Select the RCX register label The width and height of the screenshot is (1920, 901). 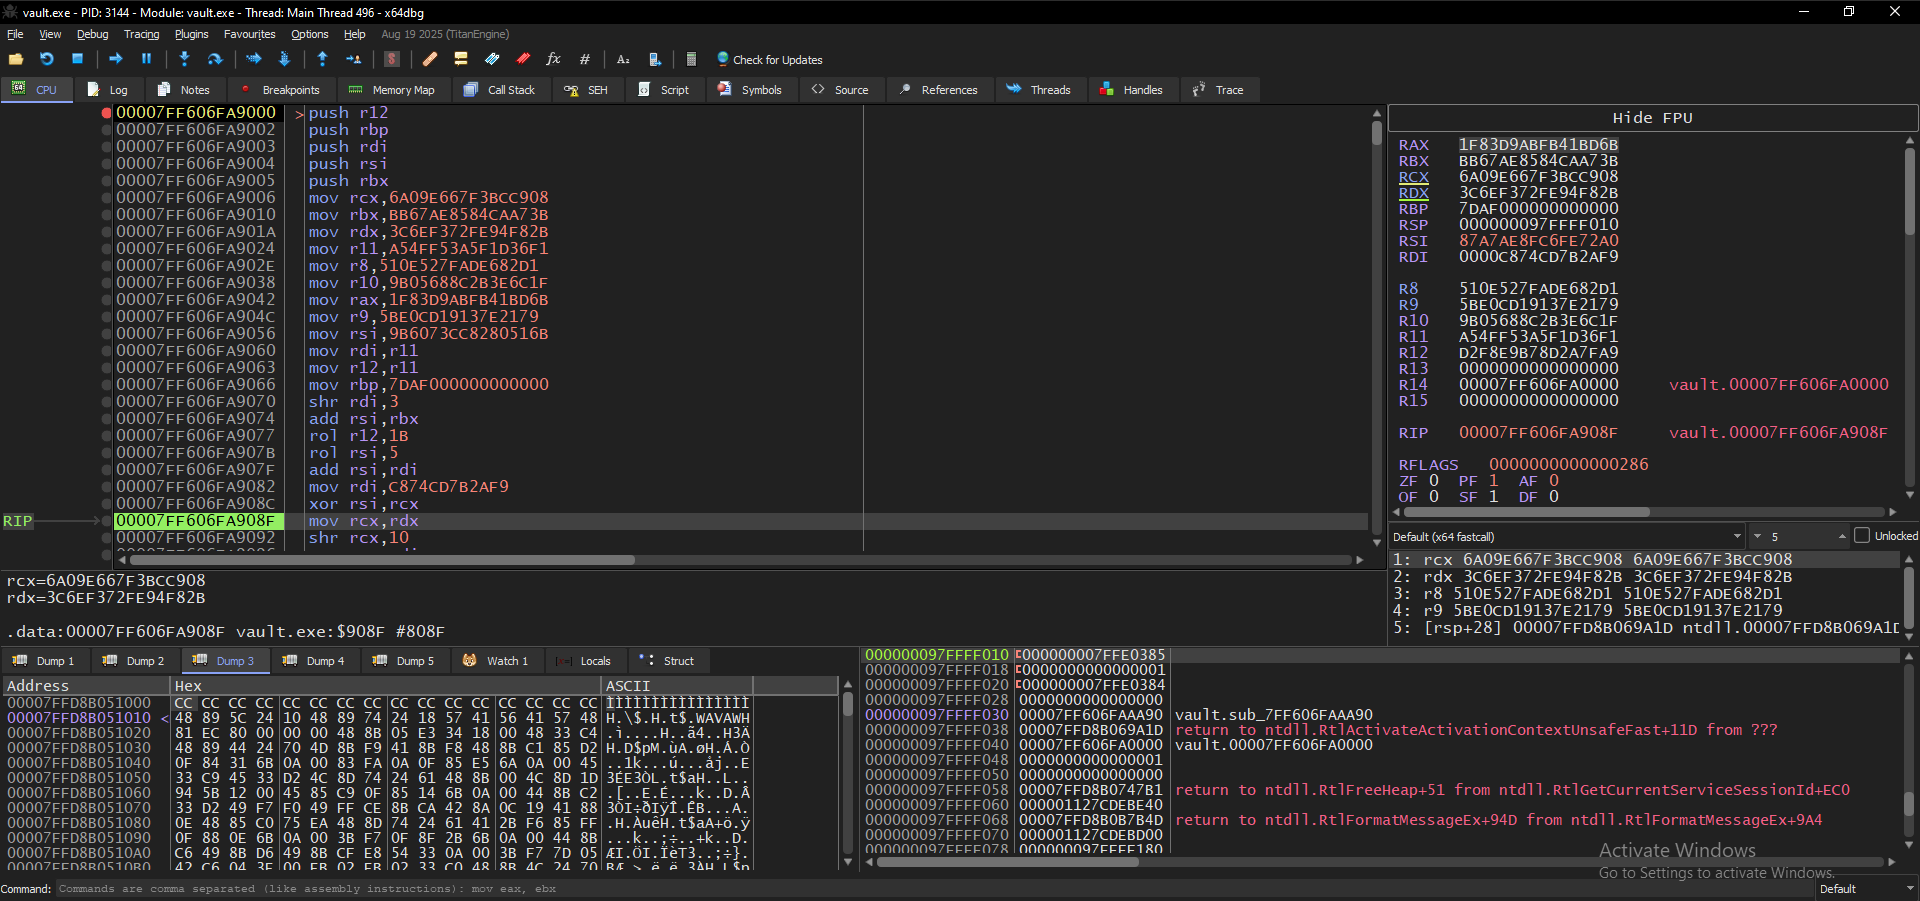click(1413, 177)
